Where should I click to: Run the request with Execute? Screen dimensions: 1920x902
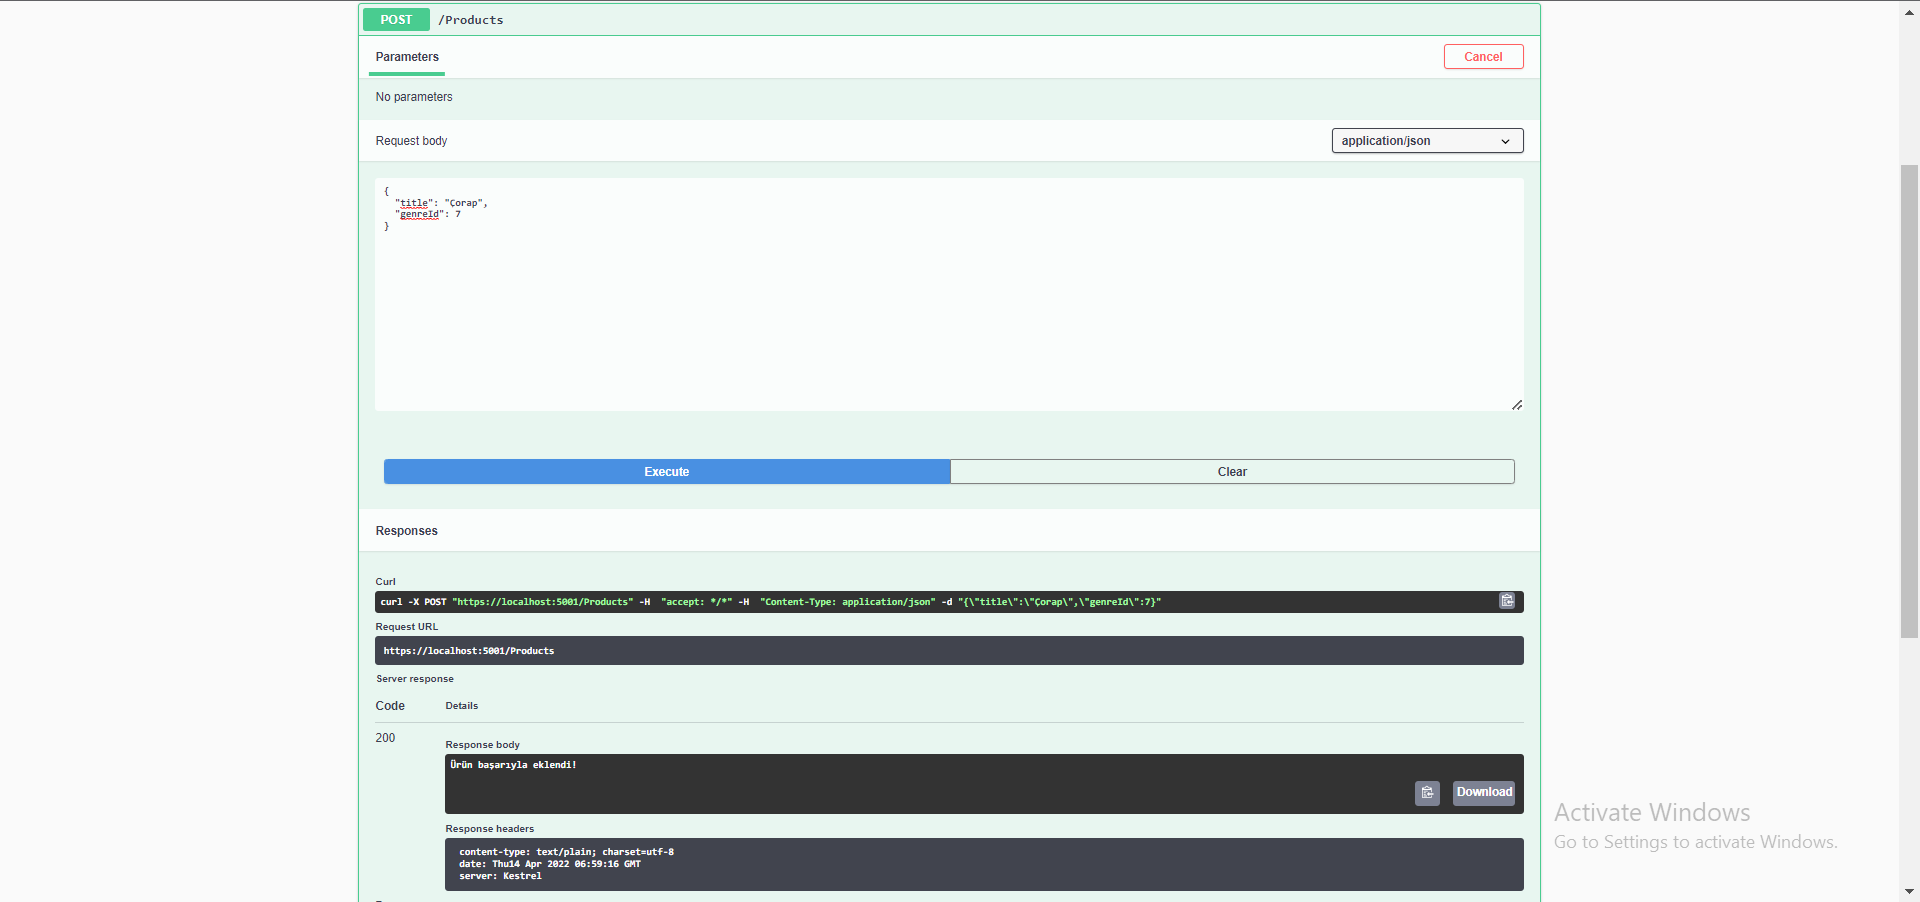coord(667,472)
